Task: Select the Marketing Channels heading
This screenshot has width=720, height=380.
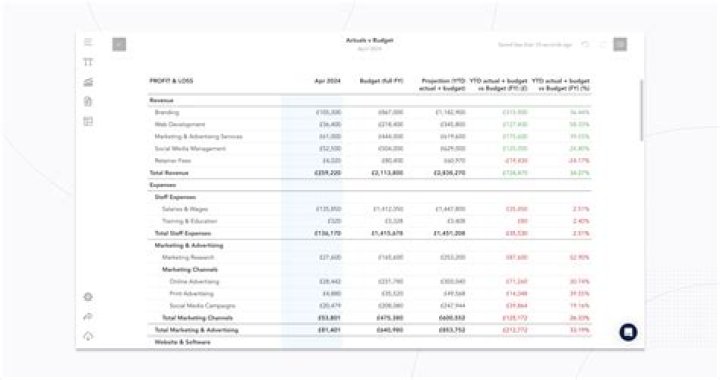Action: 190,269
